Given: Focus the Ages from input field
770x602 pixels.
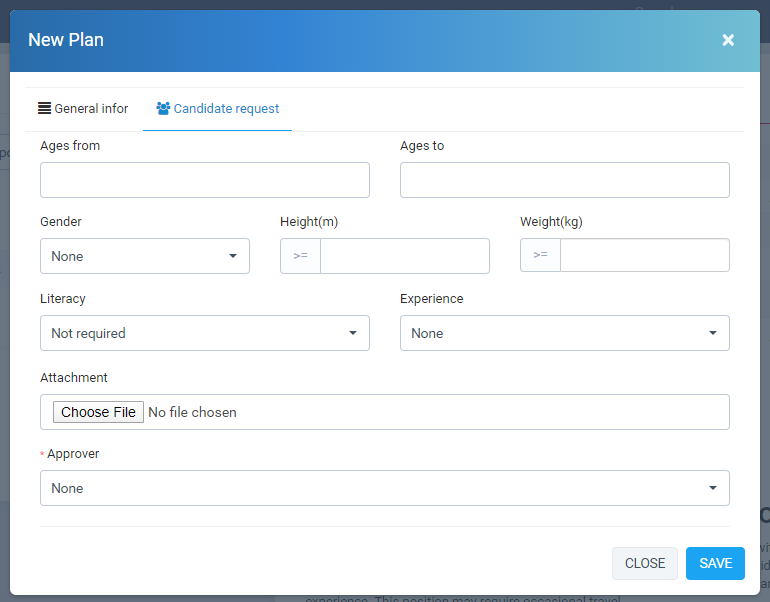Looking at the screenshot, I should tap(205, 180).
